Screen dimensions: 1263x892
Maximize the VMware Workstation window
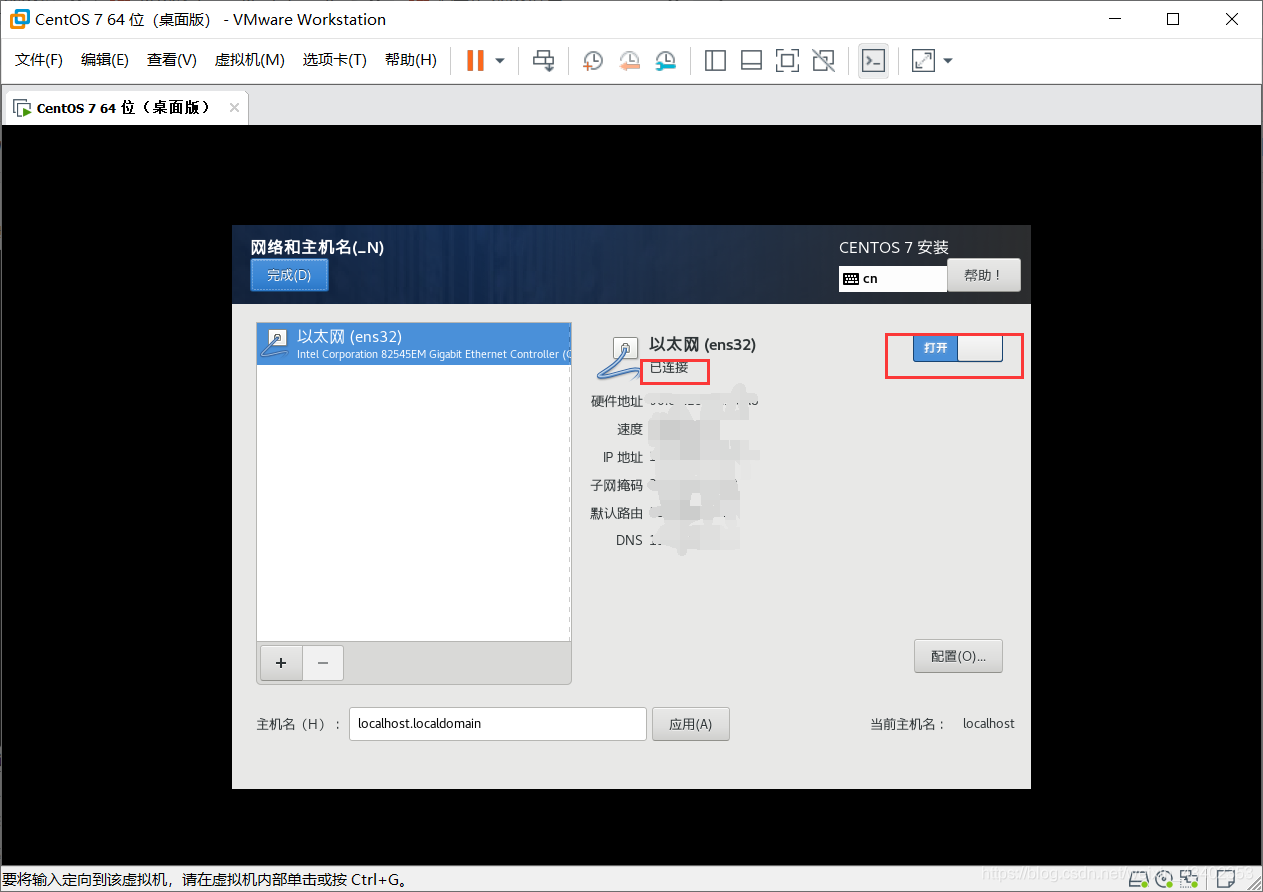pos(1173,19)
